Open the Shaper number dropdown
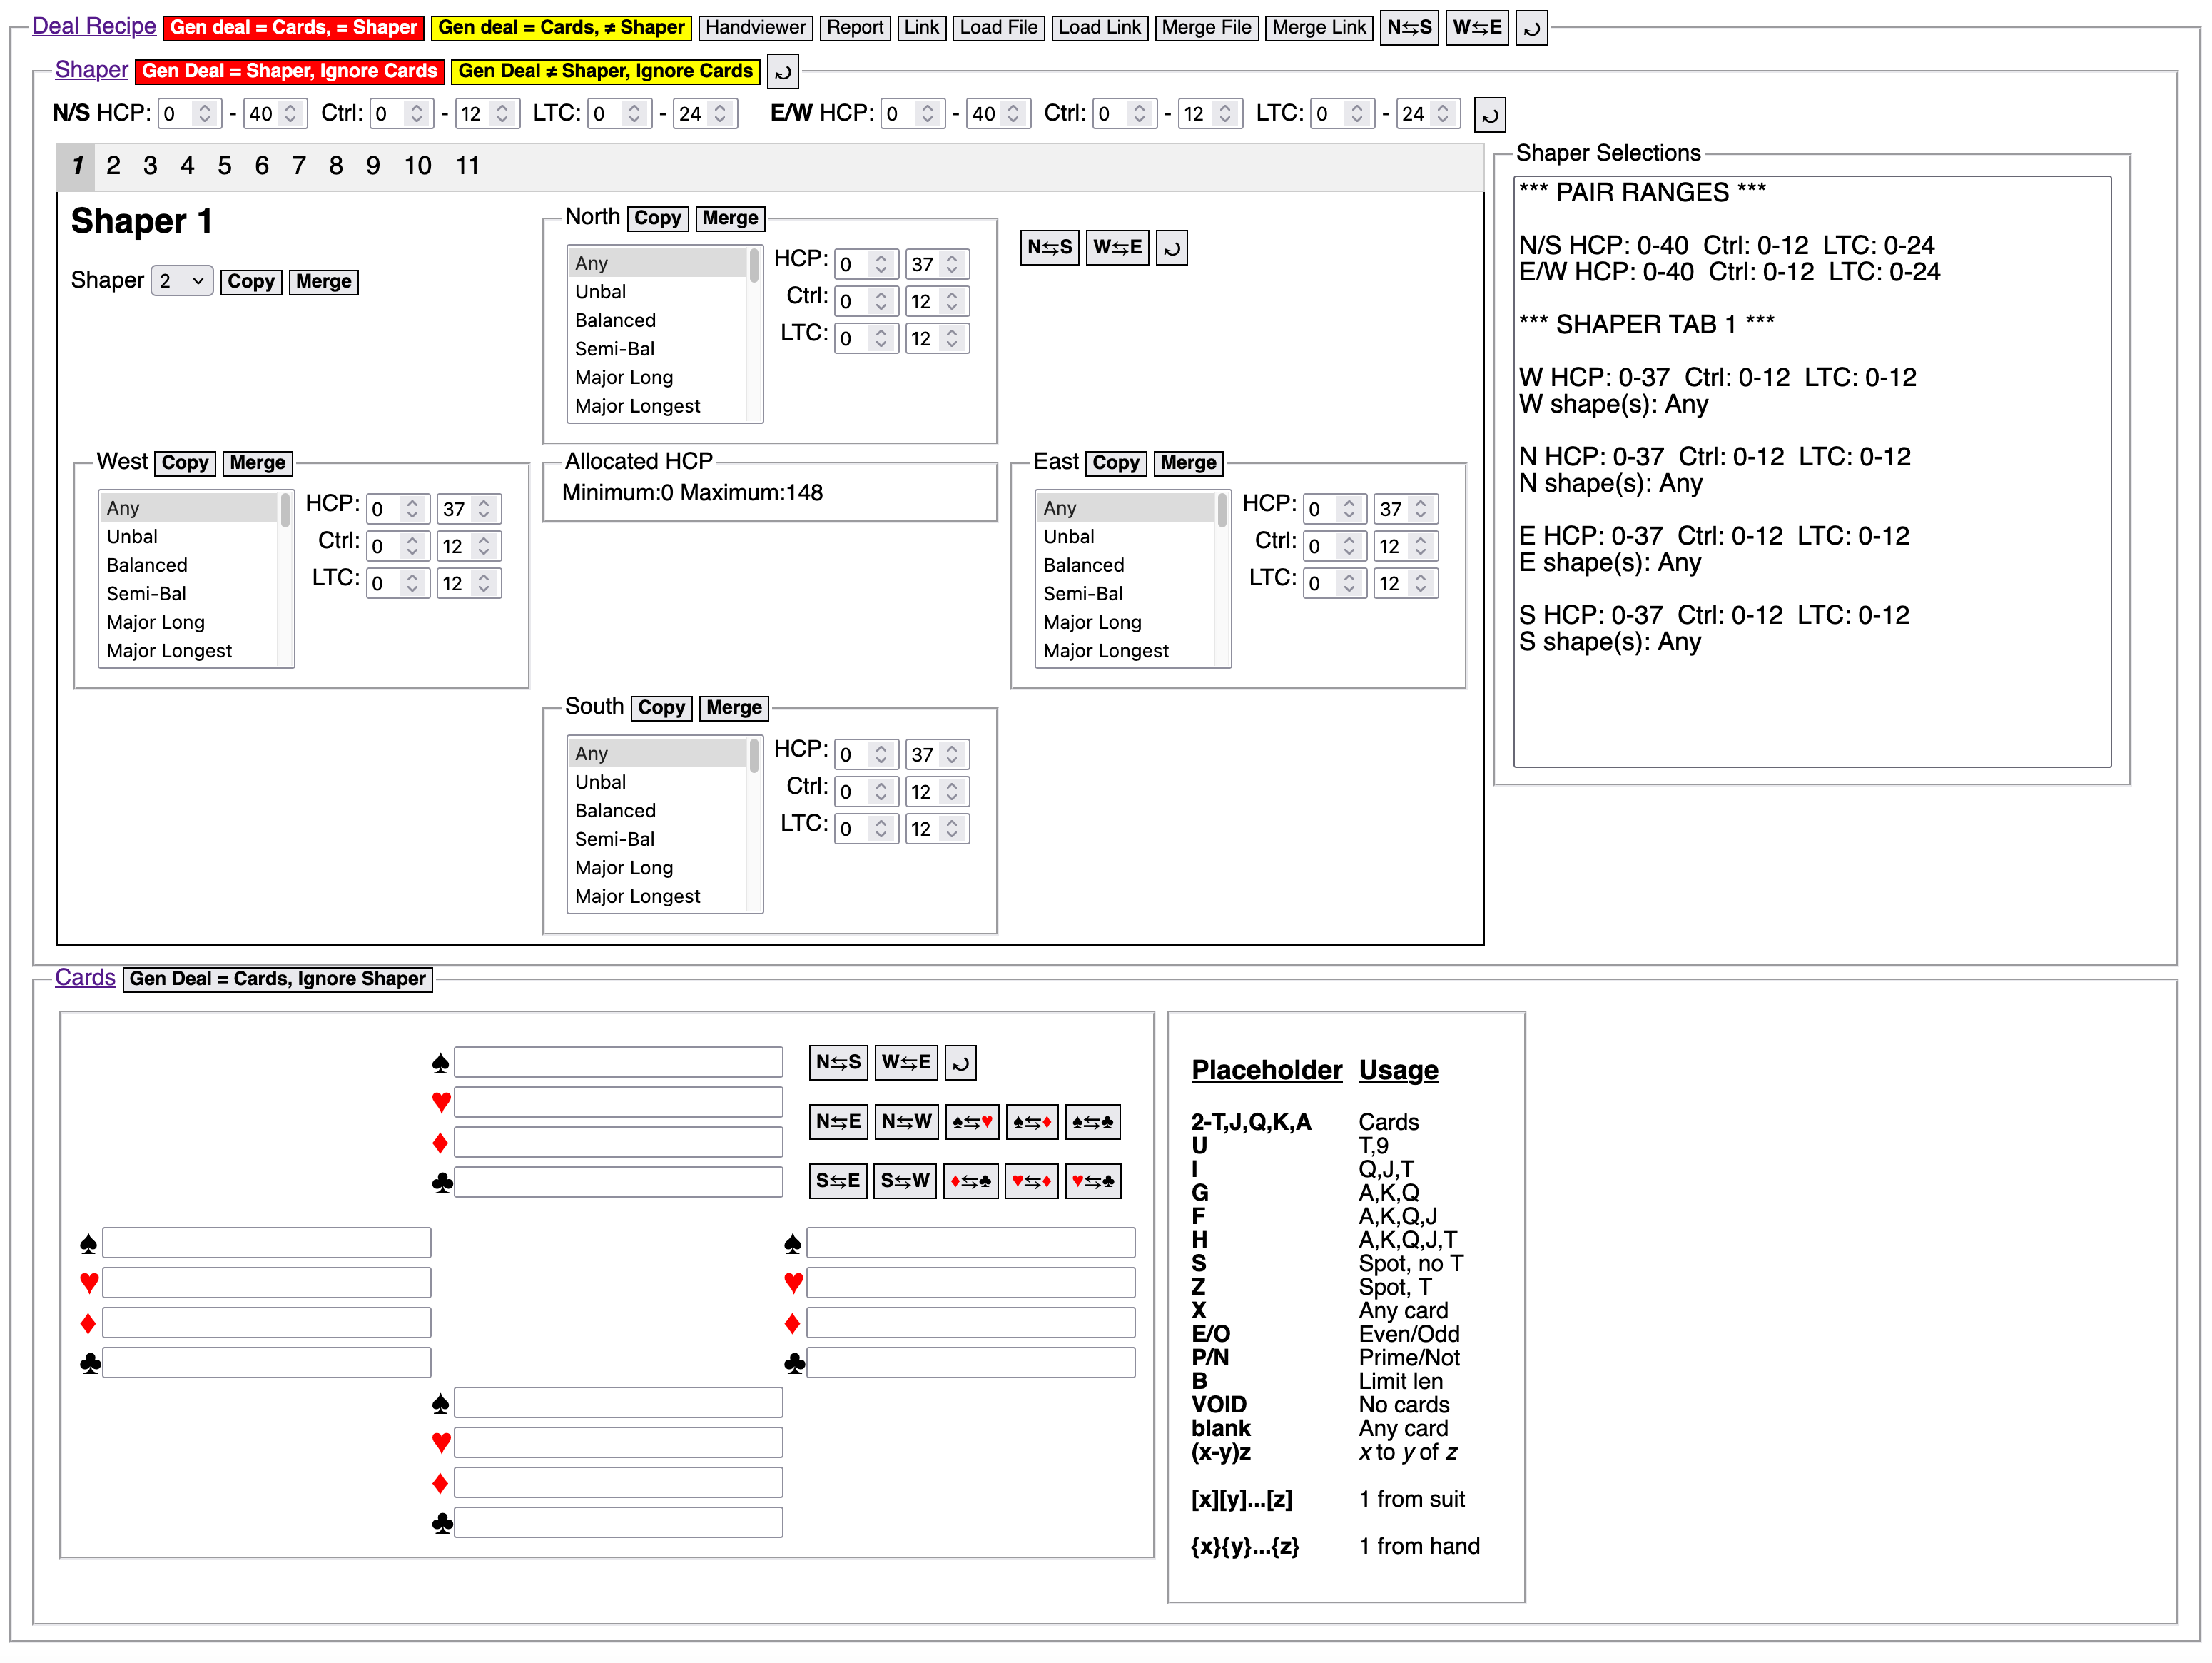The height and width of the screenshot is (1663, 2212). pos(181,281)
